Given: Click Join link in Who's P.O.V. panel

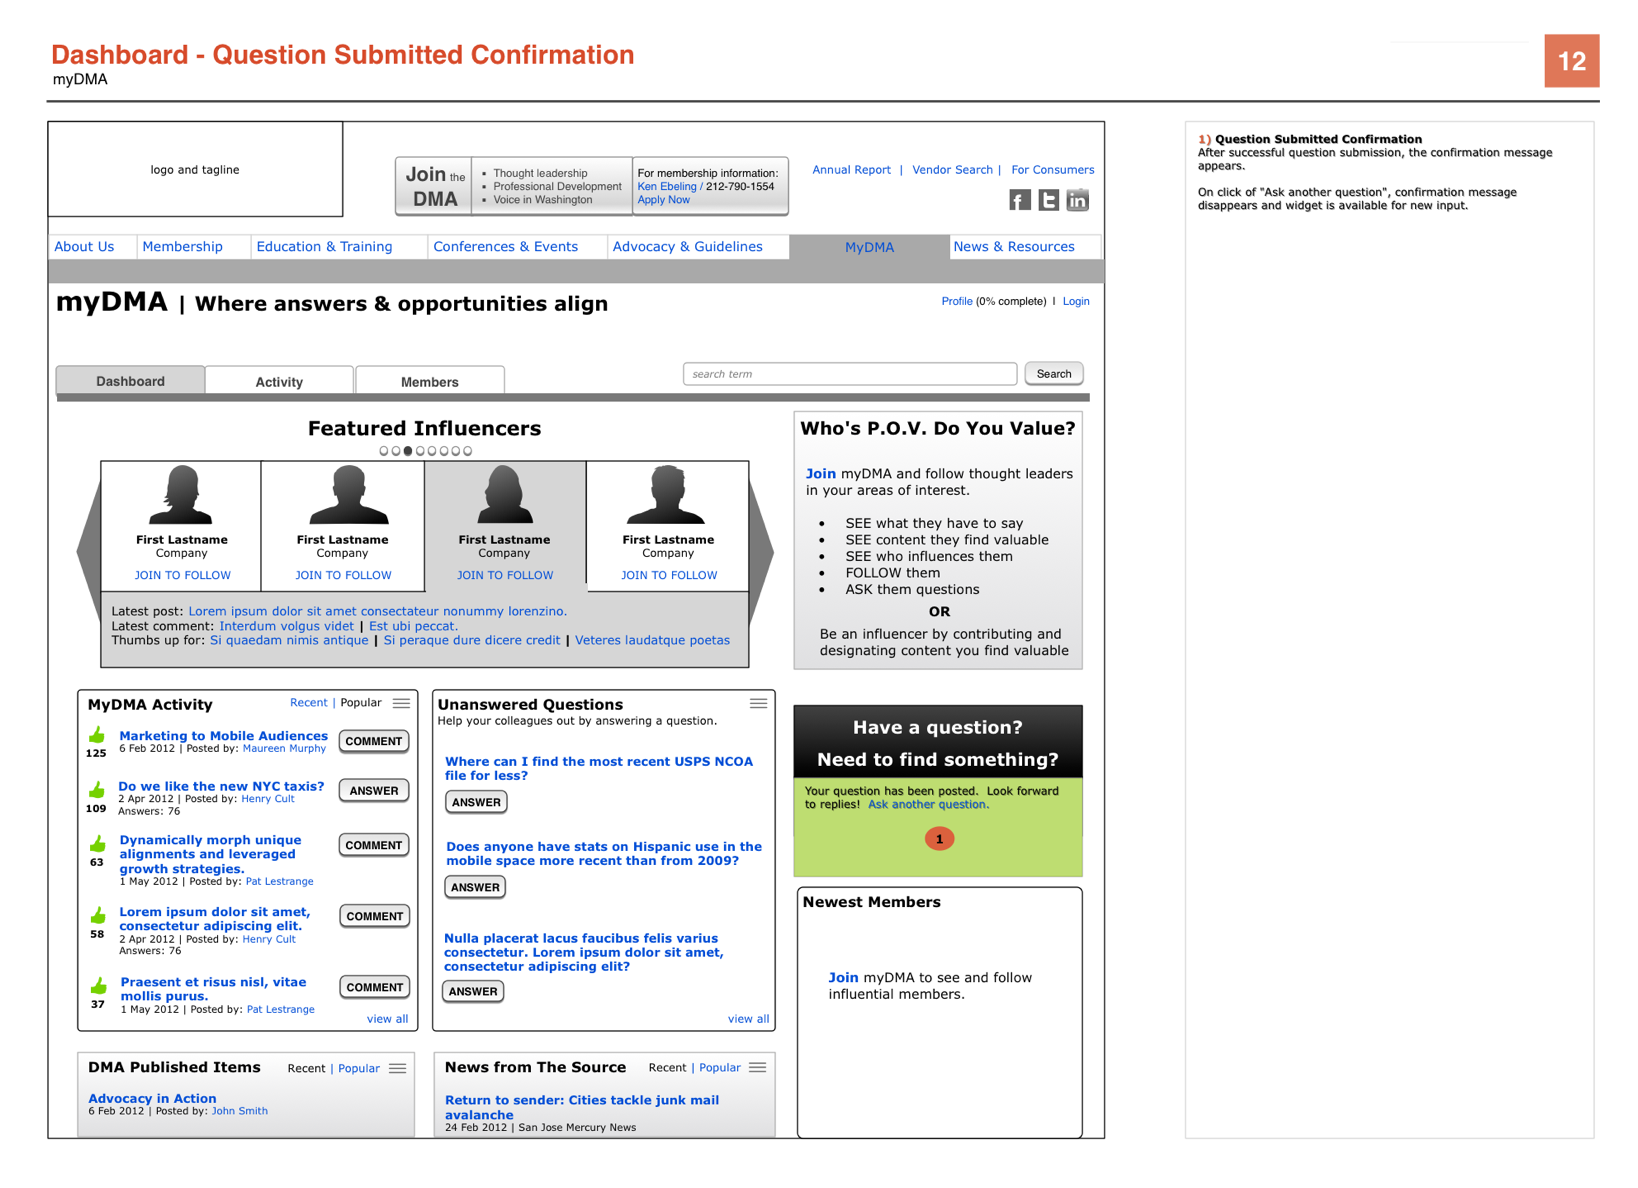Looking at the screenshot, I should [x=821, y=474].
